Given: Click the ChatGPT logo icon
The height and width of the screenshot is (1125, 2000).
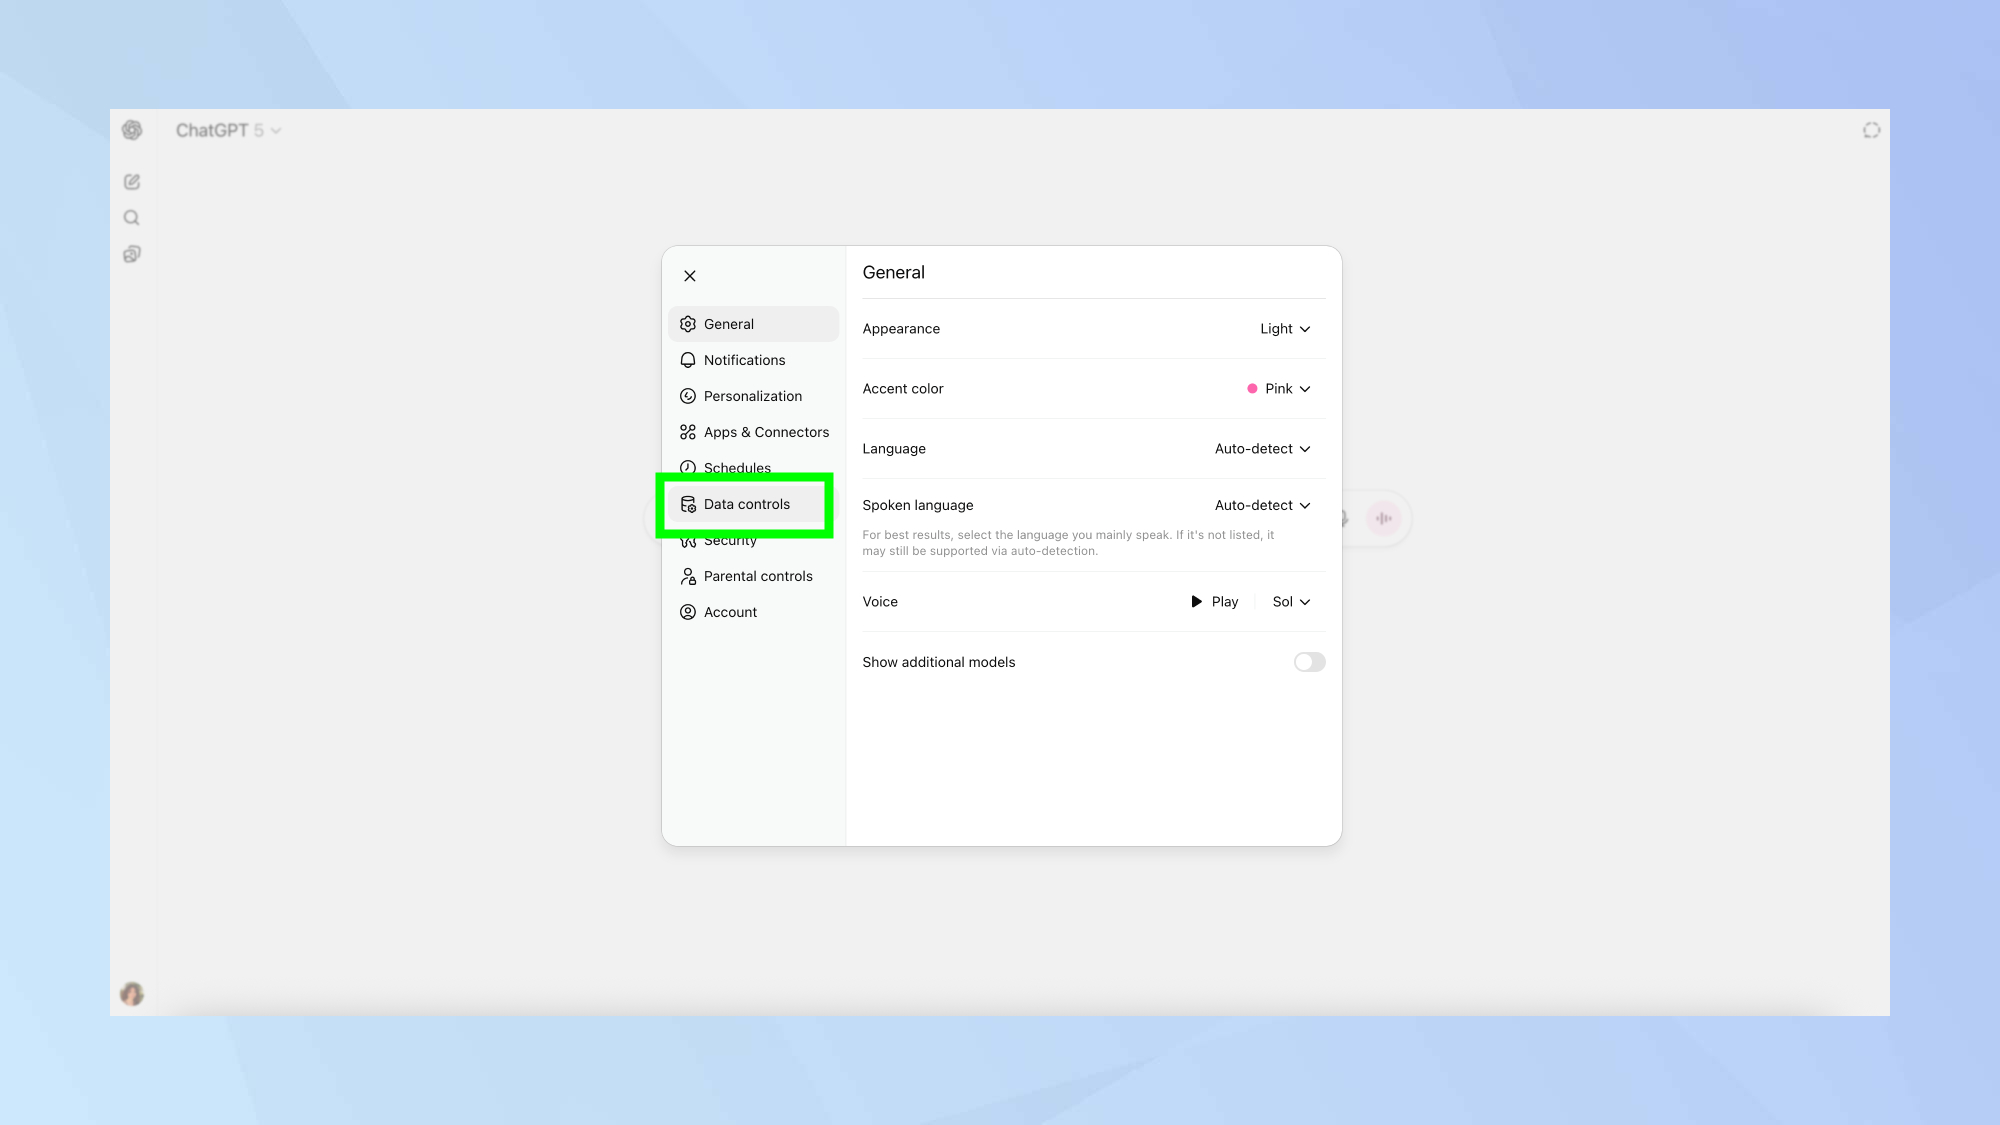Looking at the screenshot, I should tap(131, 130).
